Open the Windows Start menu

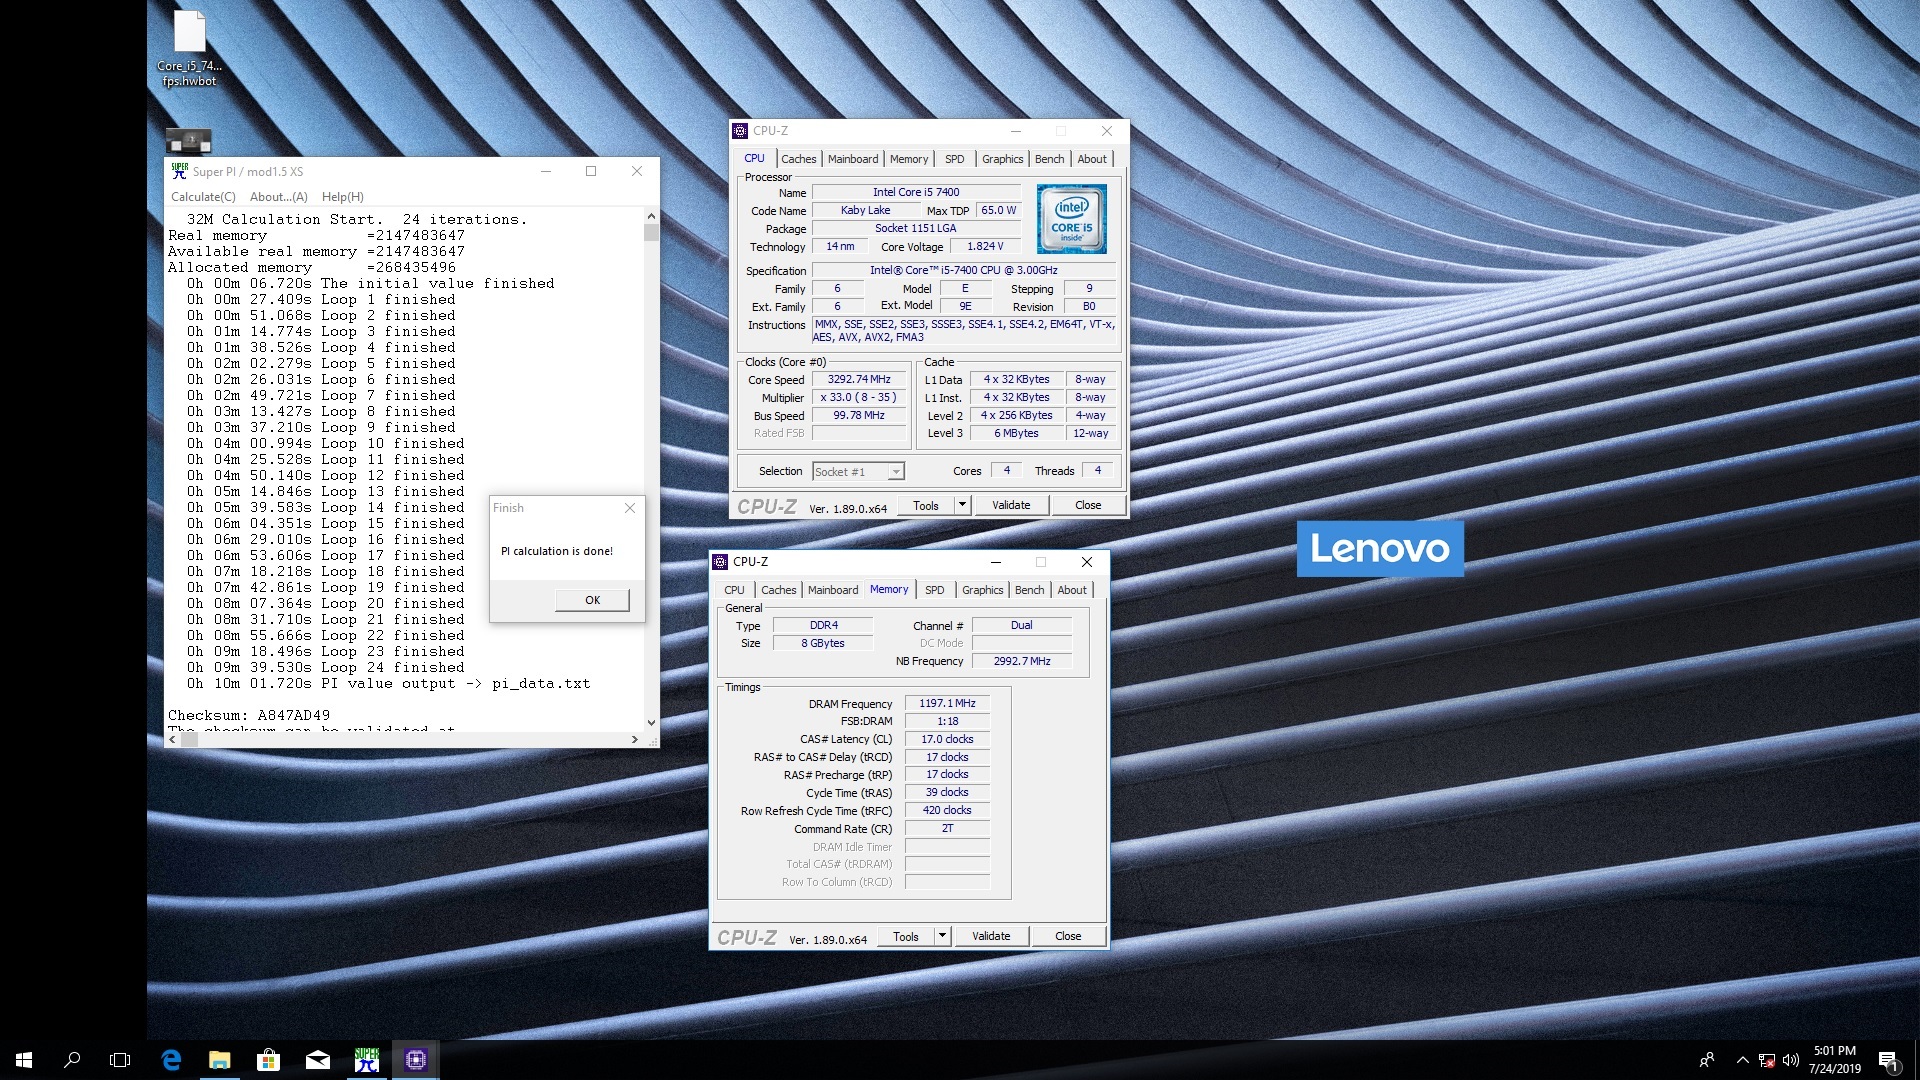point(24,1060)
